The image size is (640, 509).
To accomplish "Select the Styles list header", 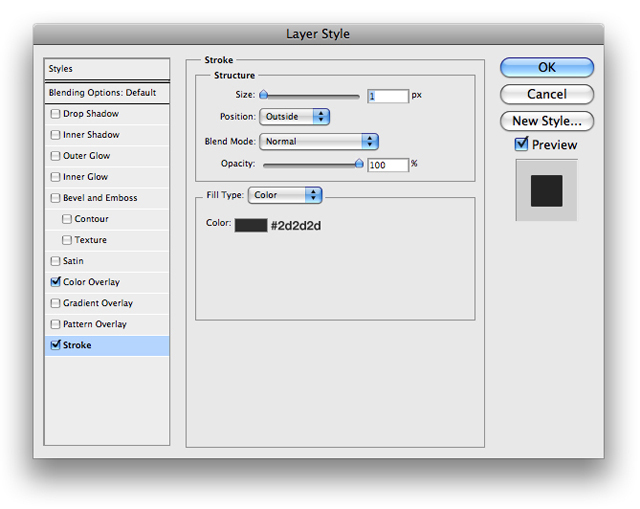I will [107, 69].
